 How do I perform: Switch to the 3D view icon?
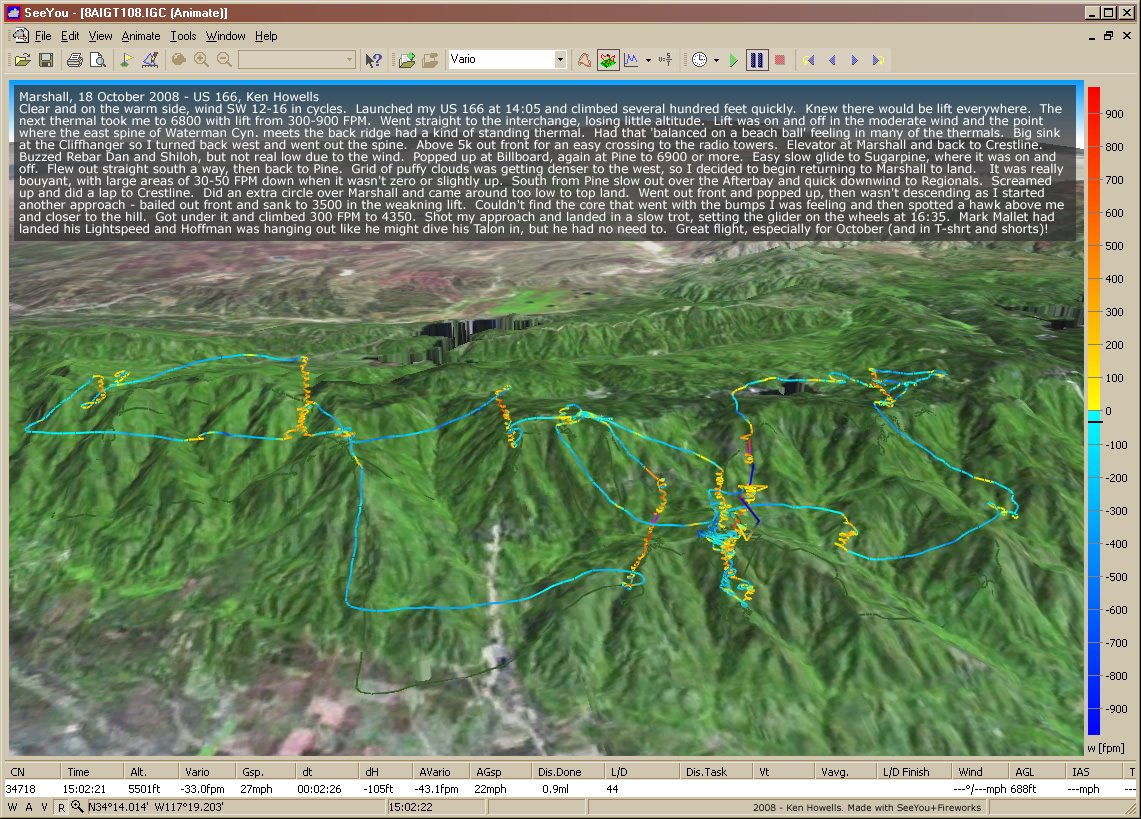(608, 60)
